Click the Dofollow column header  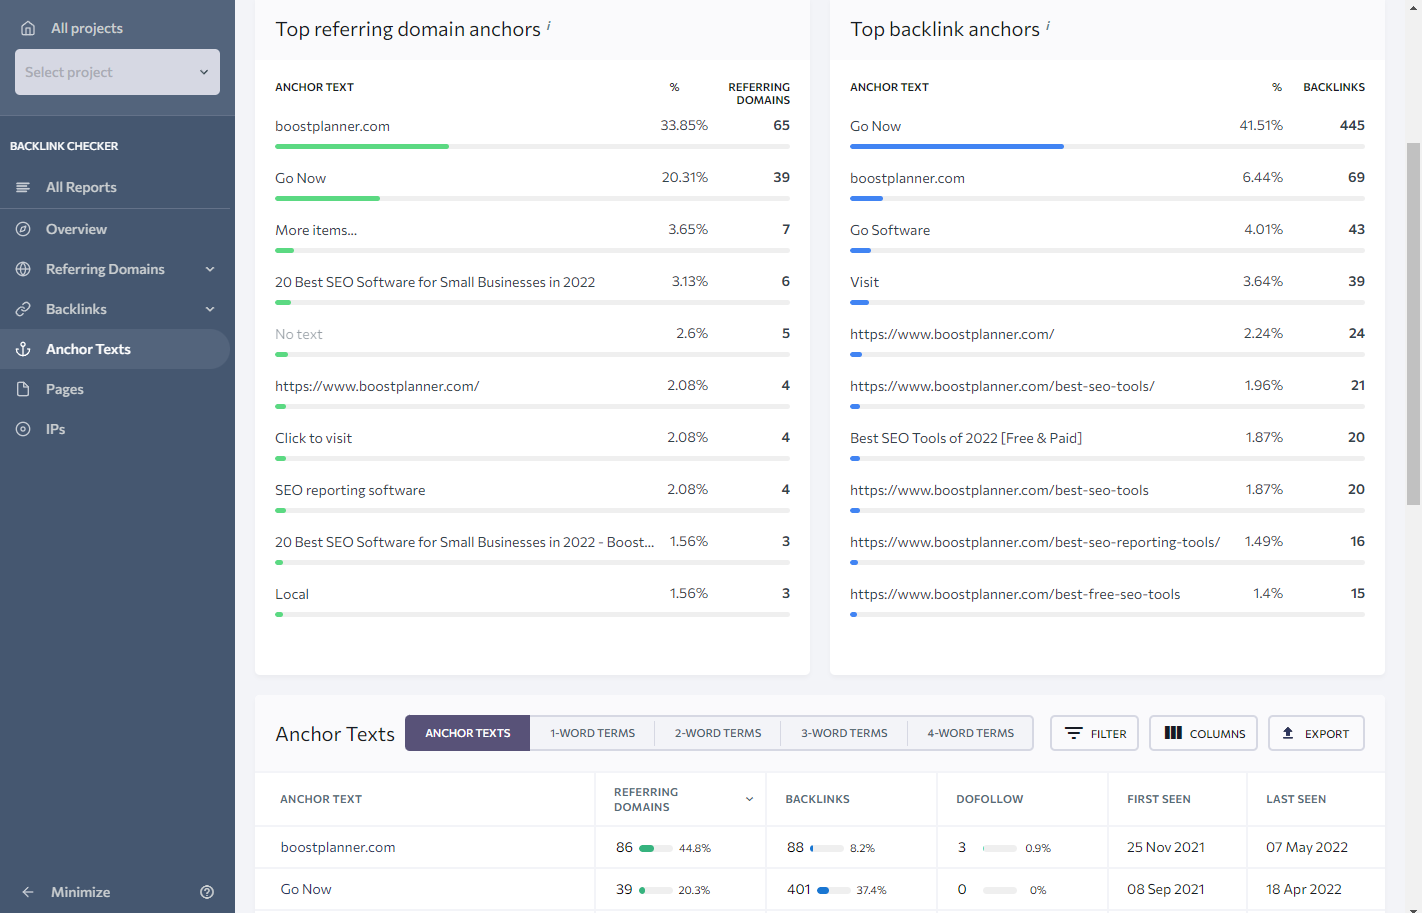click(989, 799)
